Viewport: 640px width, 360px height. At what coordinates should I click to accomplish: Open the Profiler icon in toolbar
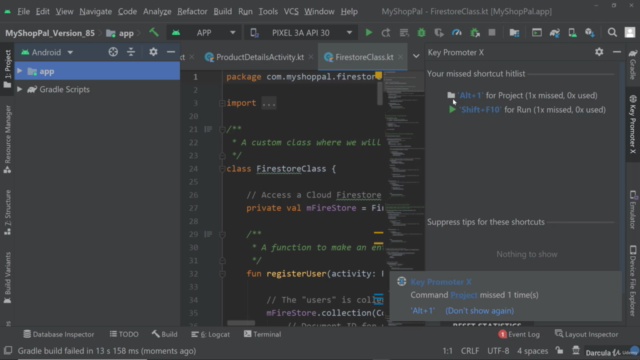457,33
